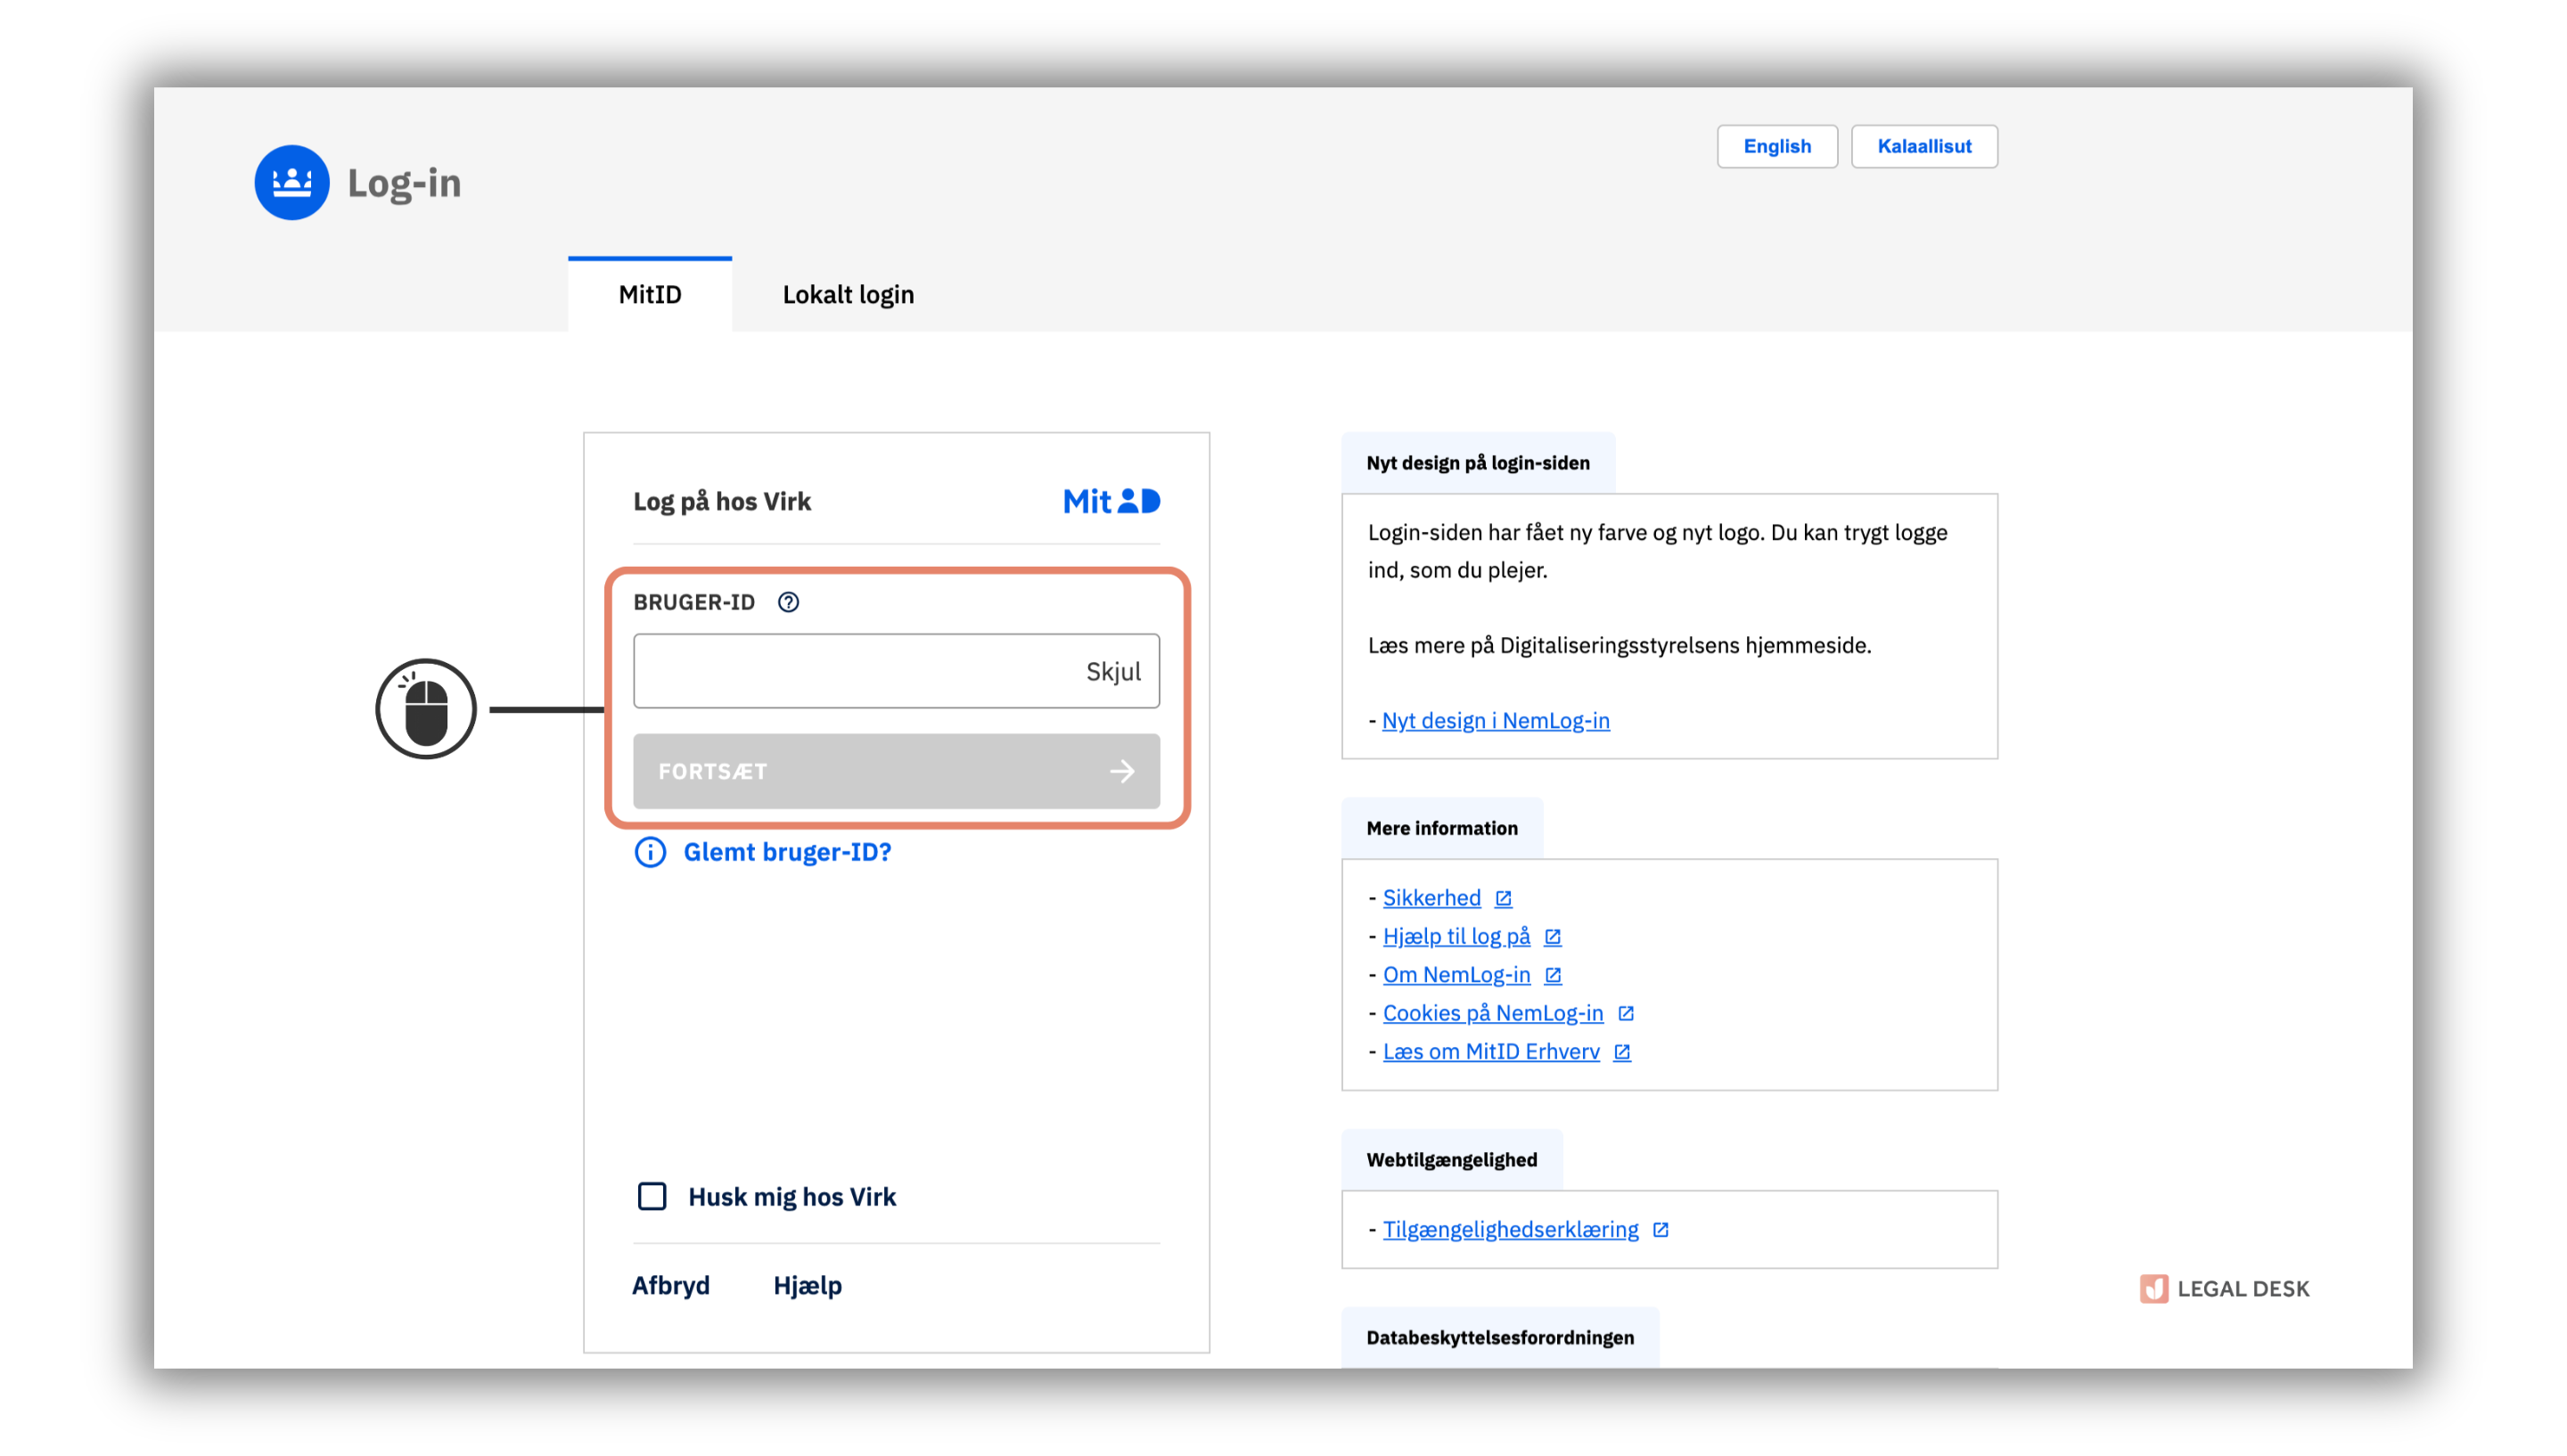The height and width of the screenshot is (1456, 2567).
Task: Open the Nyt design i NemLog-in link
Action: (x=1495, y=720)
